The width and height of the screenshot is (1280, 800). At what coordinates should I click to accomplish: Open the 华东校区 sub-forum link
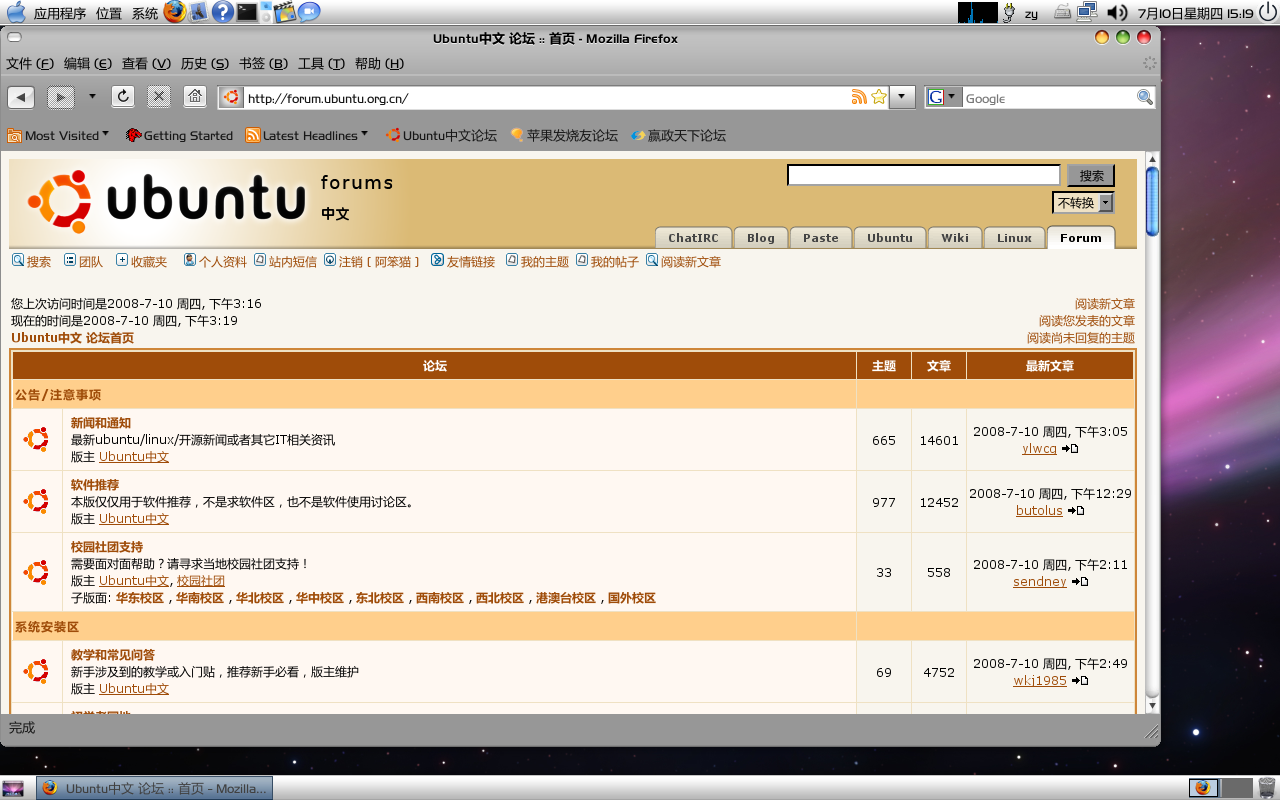click(x=140, y=598)
